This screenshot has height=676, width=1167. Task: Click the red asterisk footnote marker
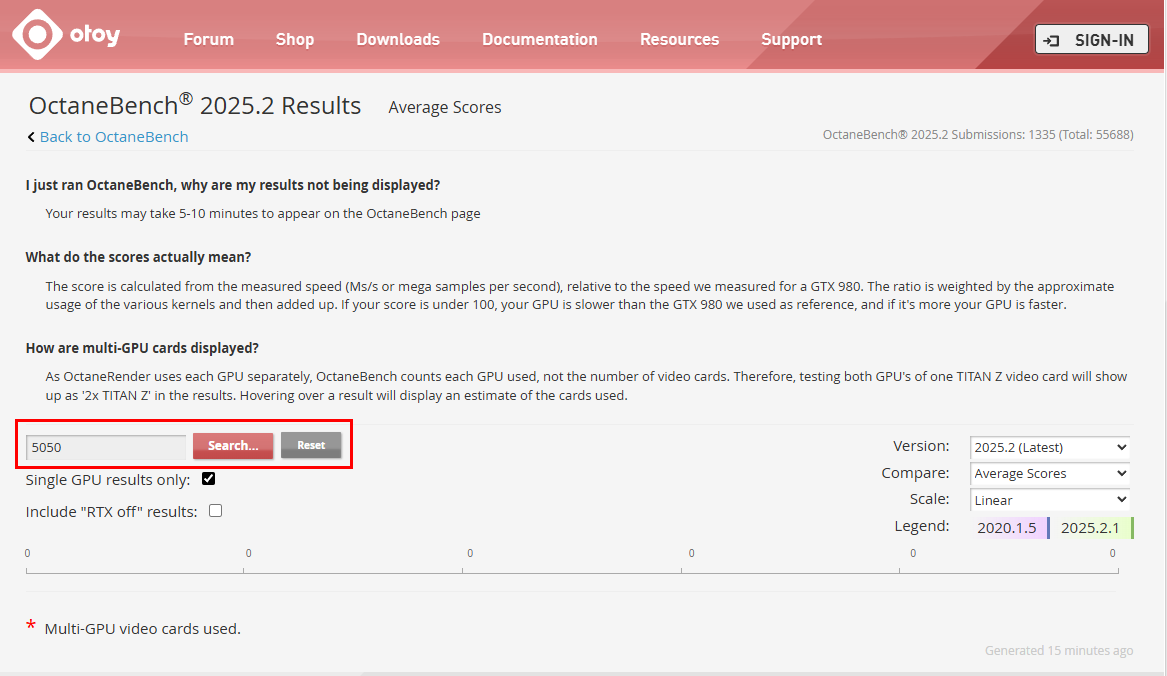pyautogui.click(x=31, y=625)
